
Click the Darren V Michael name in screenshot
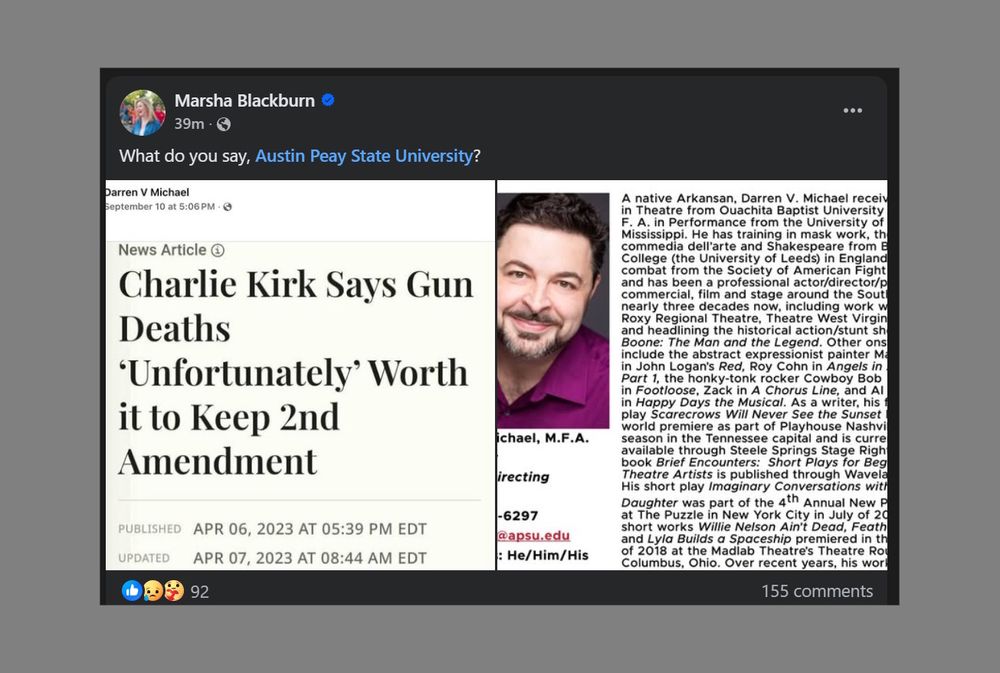(x=147, y=192)
